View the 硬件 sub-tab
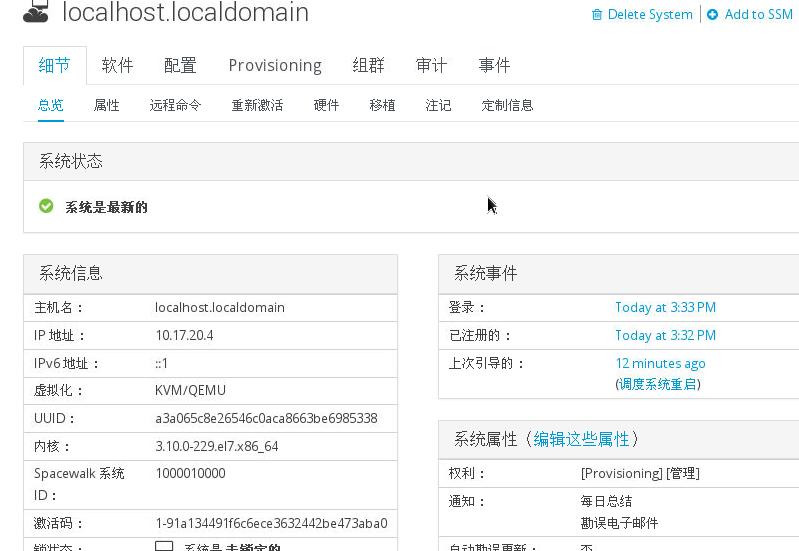 tap(326, 105)
